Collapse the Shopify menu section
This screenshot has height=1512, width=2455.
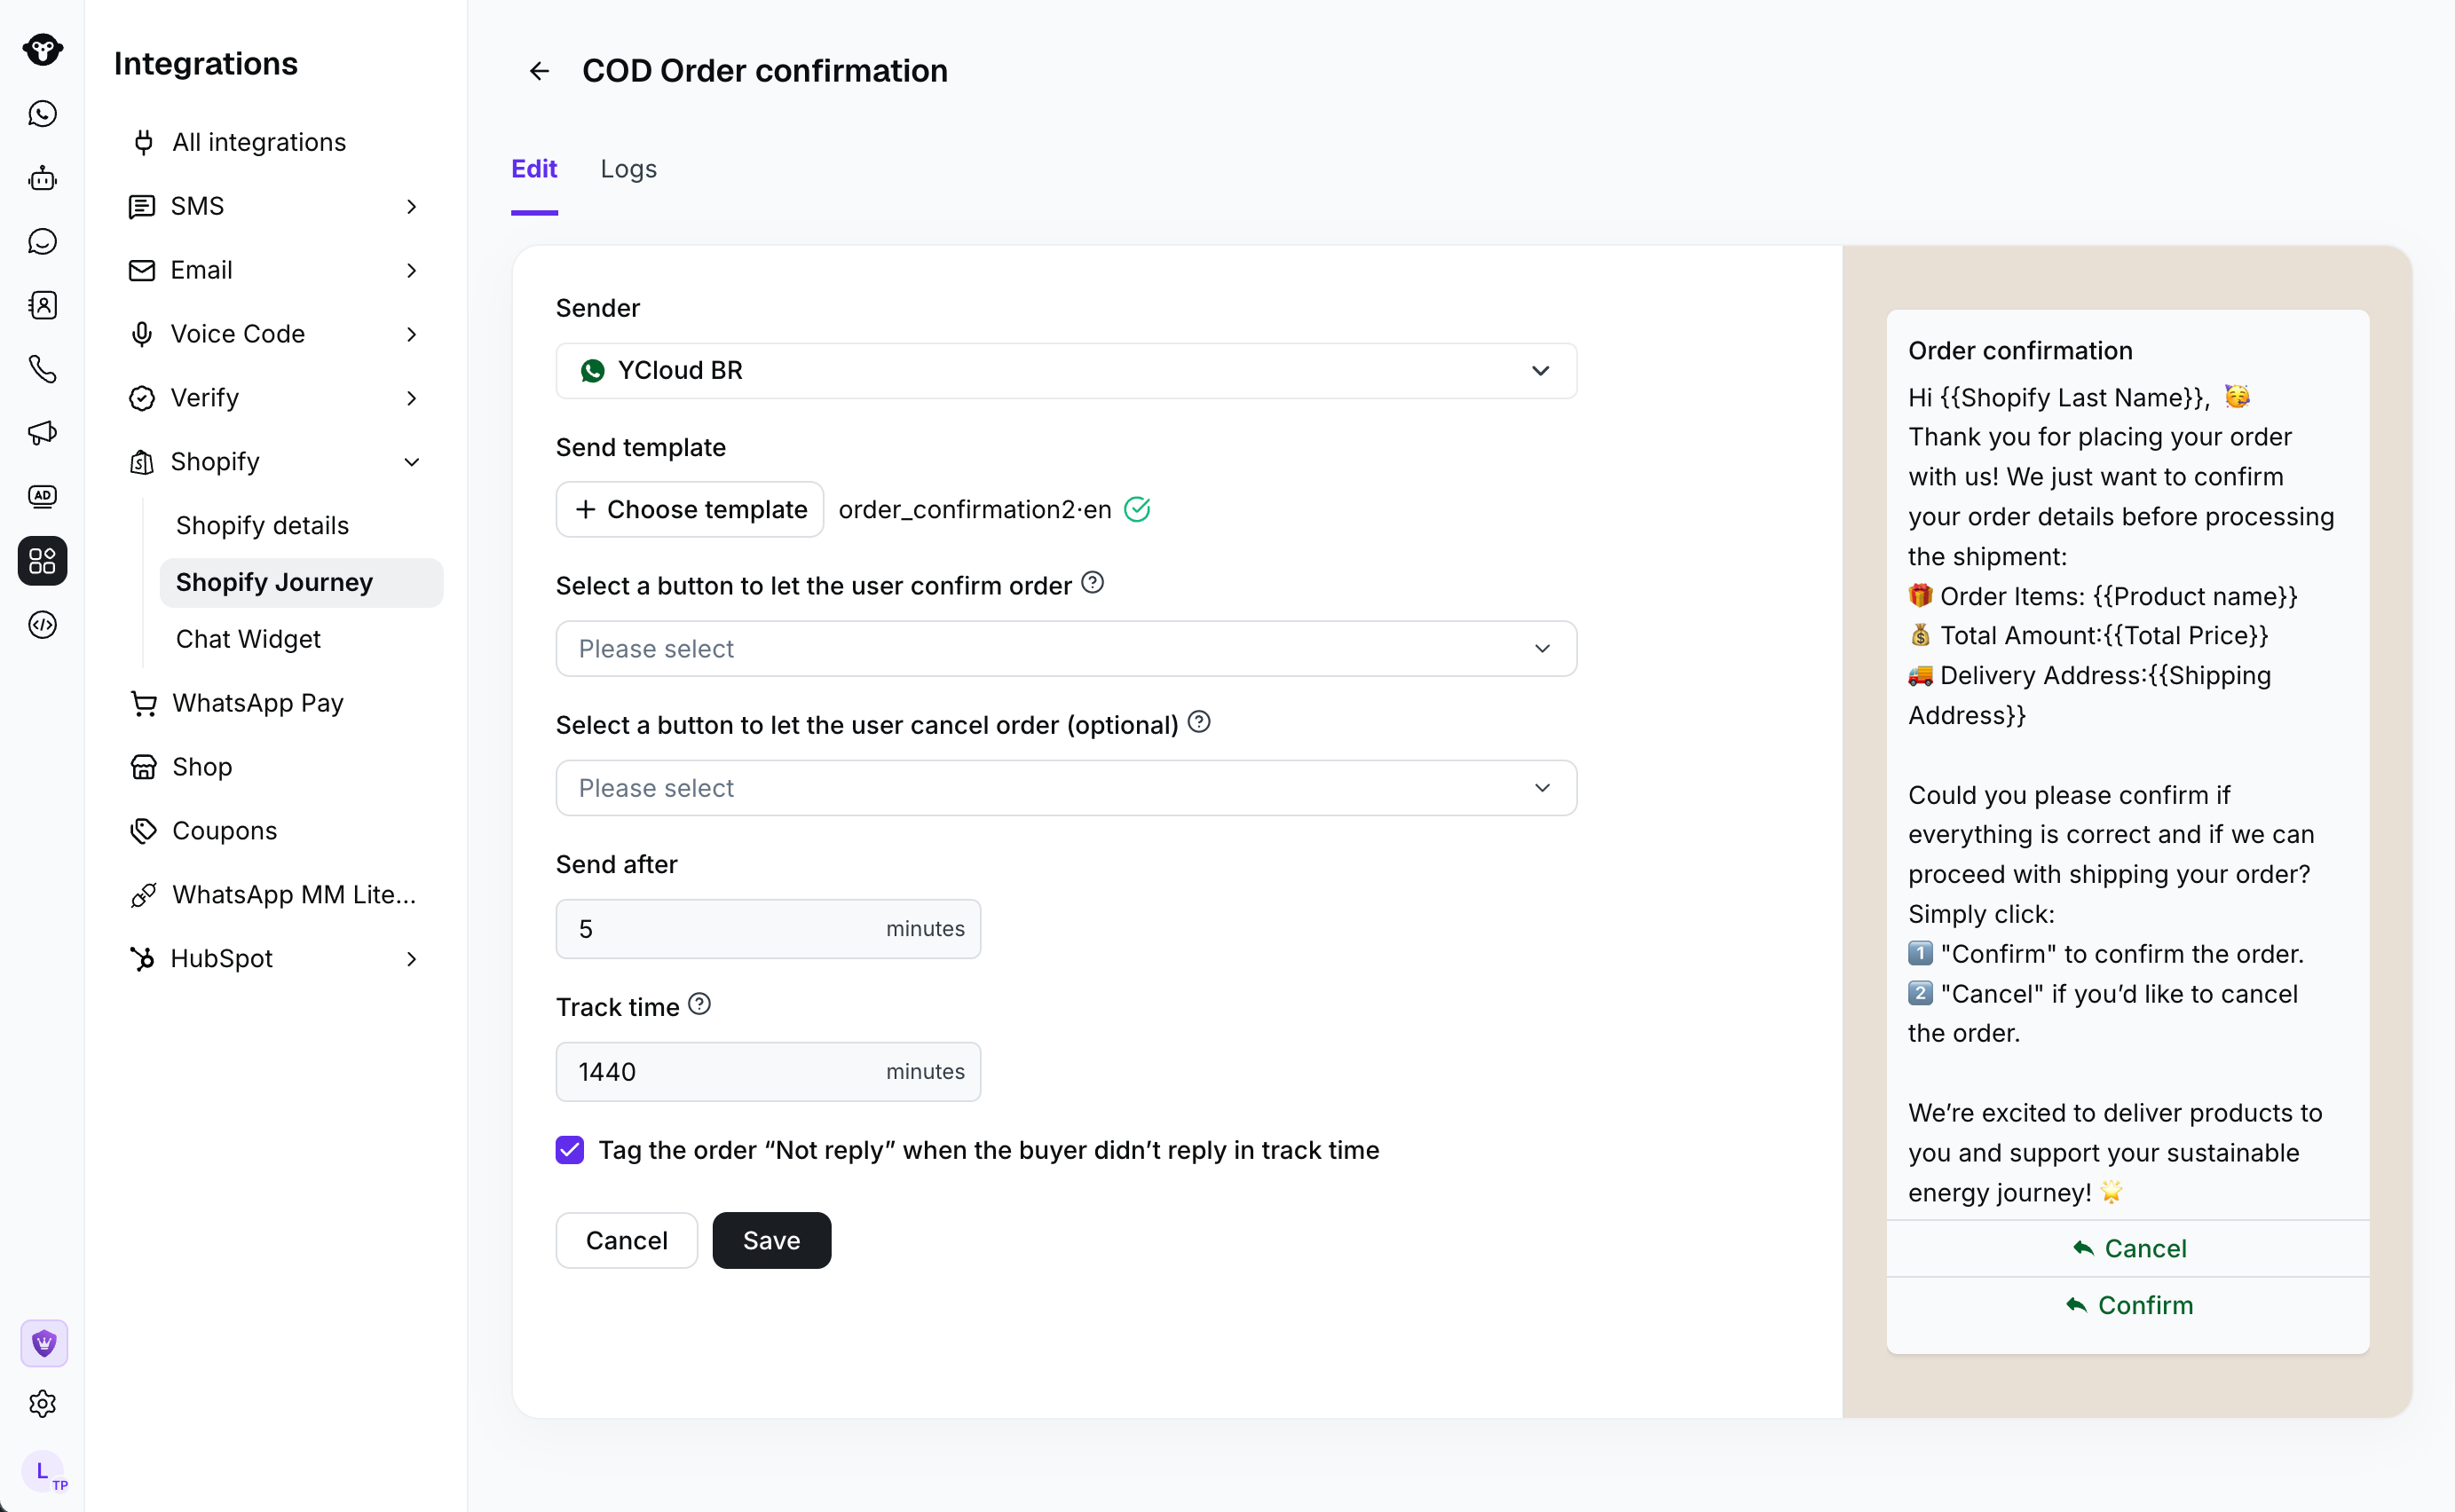(x=276, y=462)
